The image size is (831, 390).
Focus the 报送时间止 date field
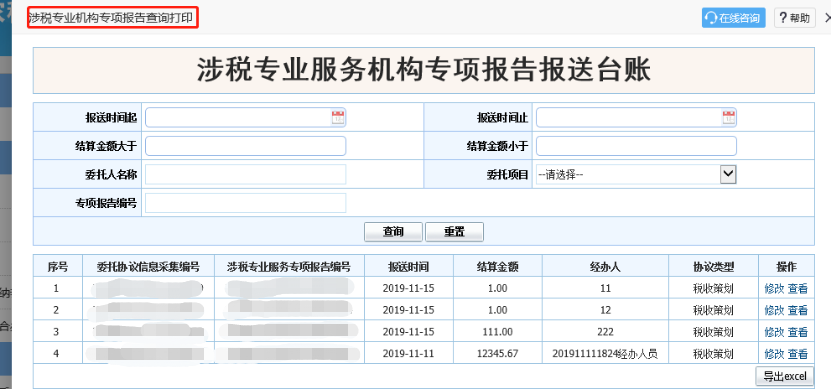tap(636, 118)
